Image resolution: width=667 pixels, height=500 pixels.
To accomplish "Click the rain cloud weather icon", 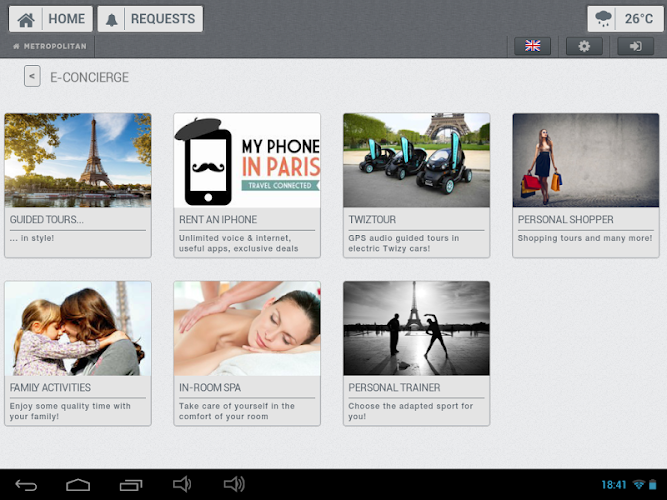I will (603, 19).
